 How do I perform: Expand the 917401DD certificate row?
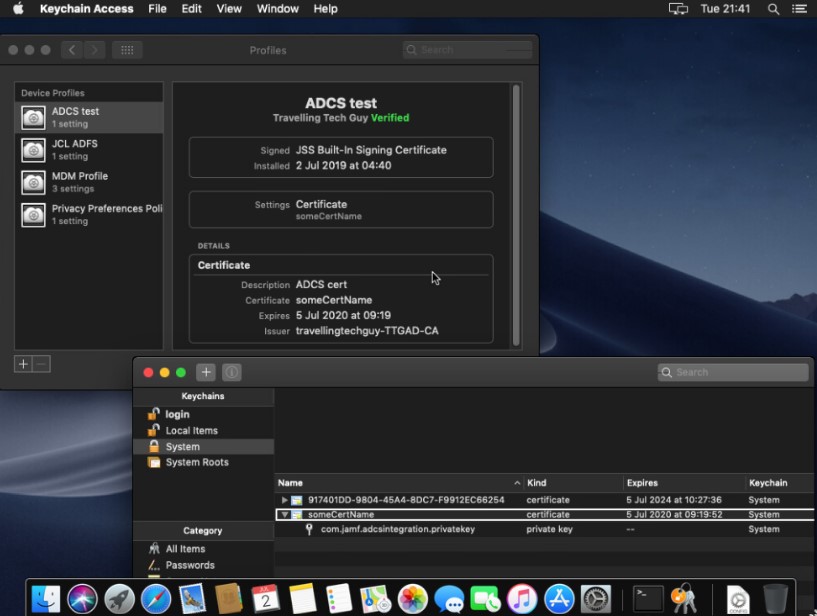click(x=284, y=500)
